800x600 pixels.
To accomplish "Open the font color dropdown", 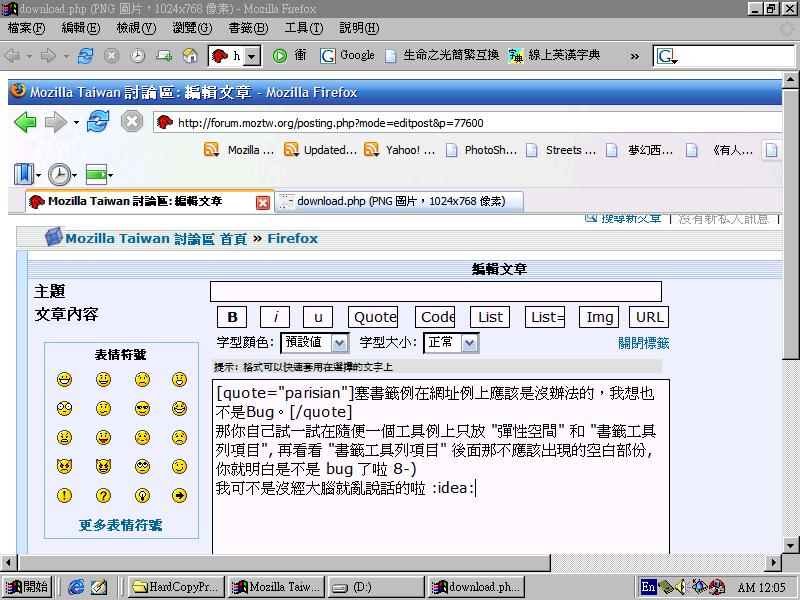I will pyautogui.click(x=339, y=343).
